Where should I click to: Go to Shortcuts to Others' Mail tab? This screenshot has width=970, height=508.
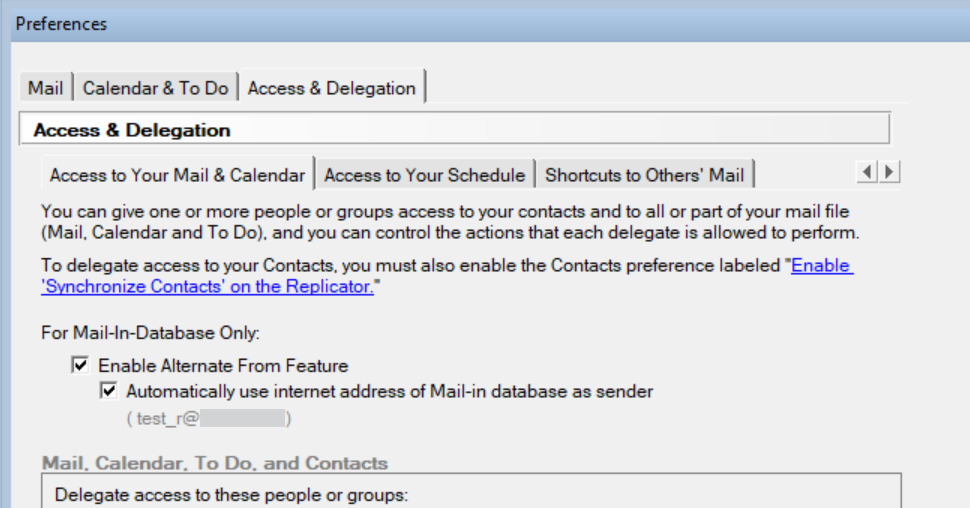tap(644, 175)
